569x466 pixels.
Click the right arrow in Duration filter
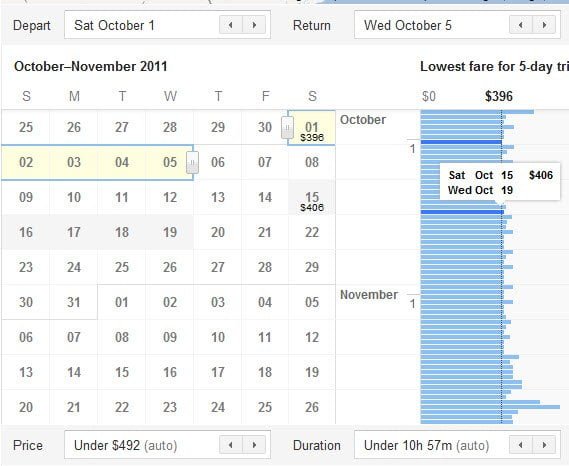[544, 445]
